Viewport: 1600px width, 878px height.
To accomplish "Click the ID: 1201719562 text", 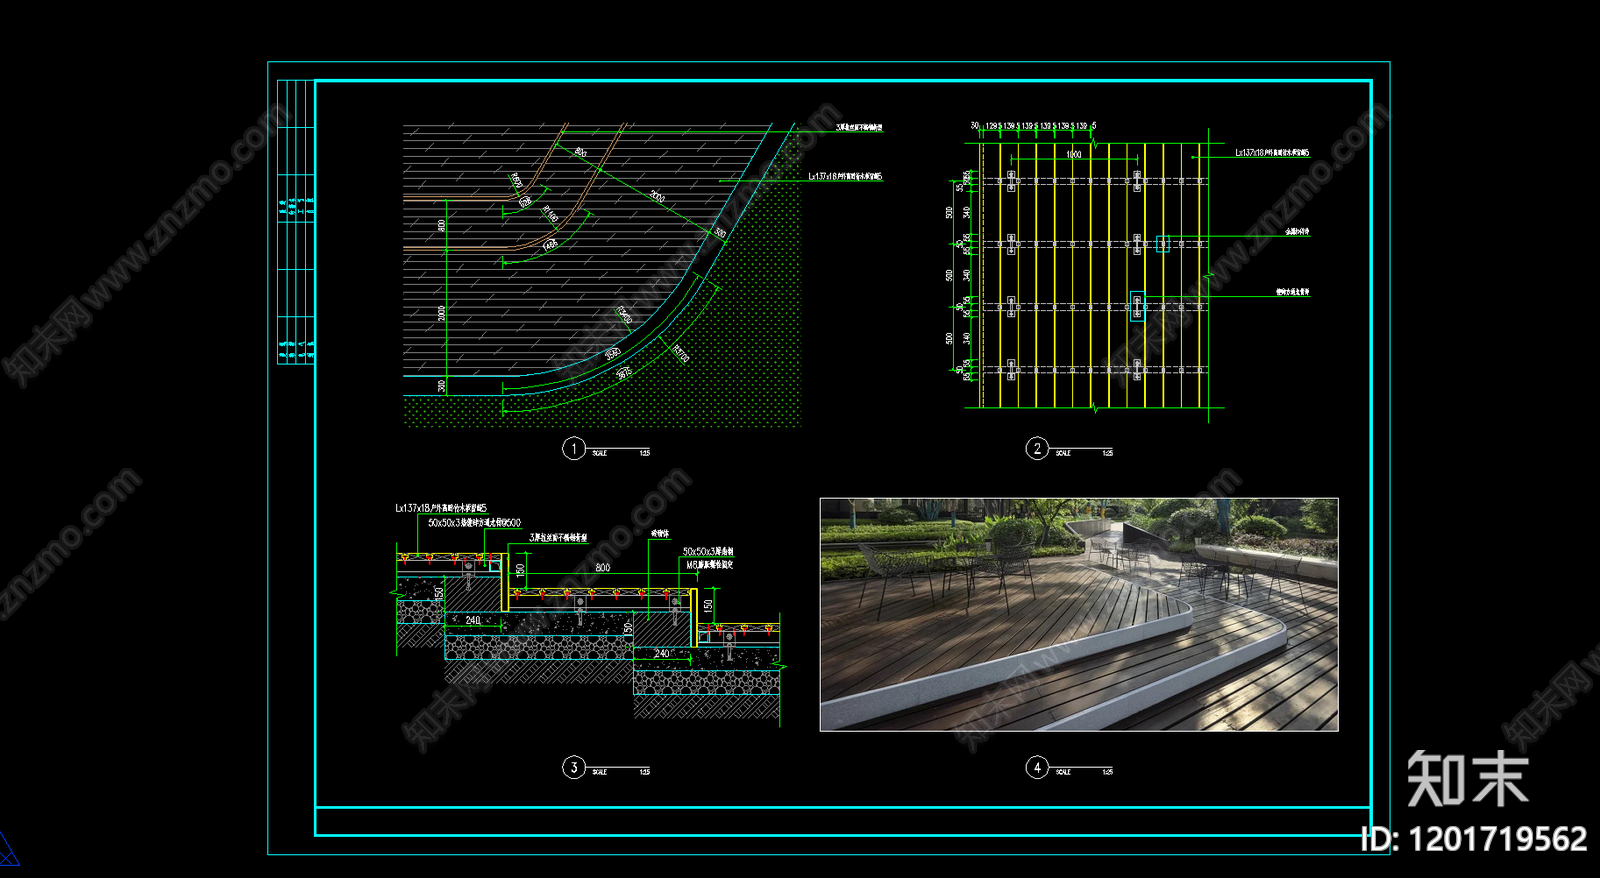I will [x=1474, y=838].
